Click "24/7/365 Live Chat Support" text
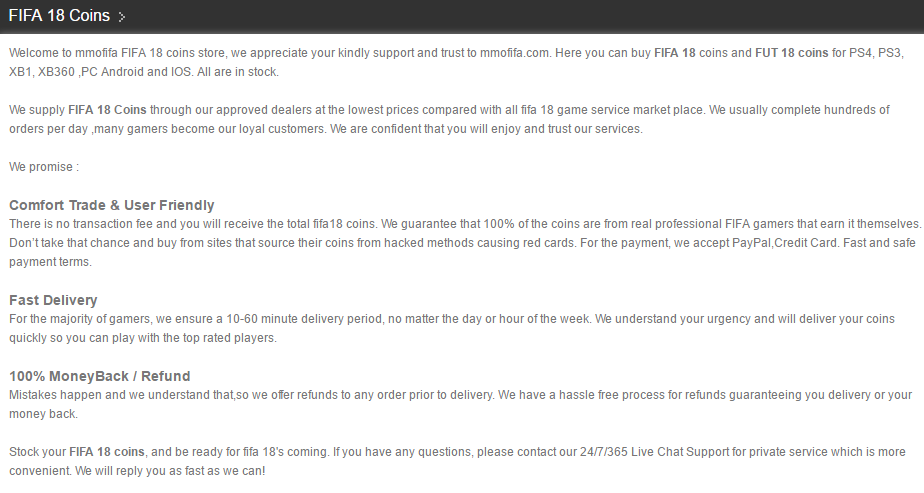Screen dimensions: 924x493 coord(654,452)
